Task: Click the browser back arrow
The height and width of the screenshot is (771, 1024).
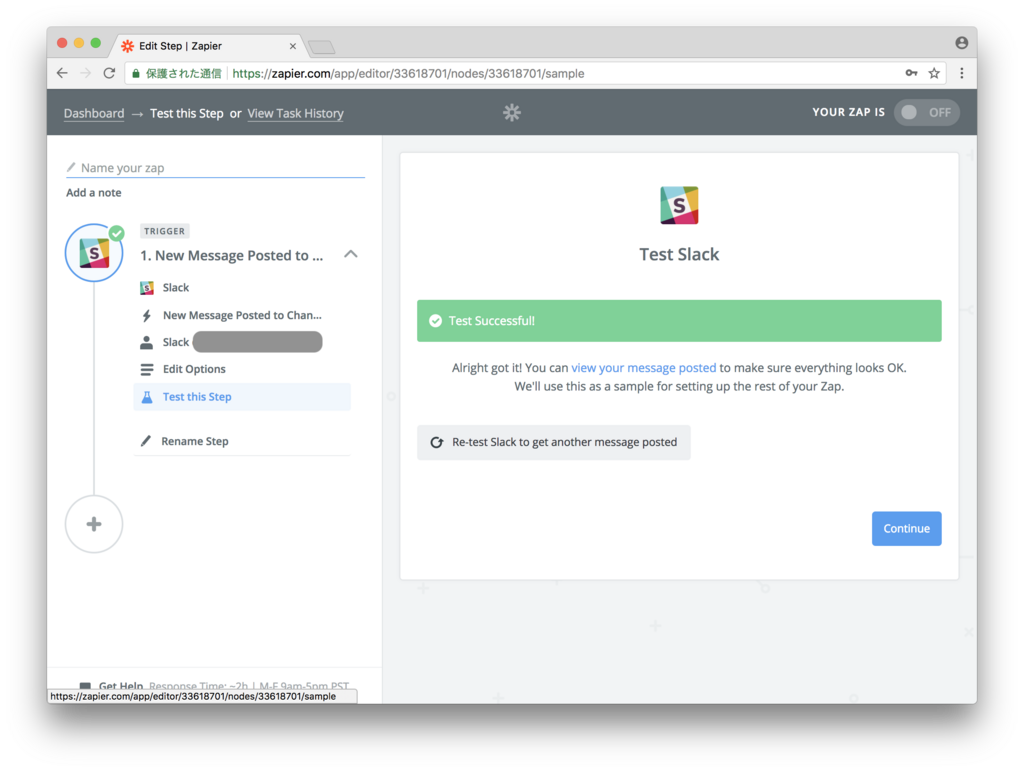Action: (x=62, y=73)
